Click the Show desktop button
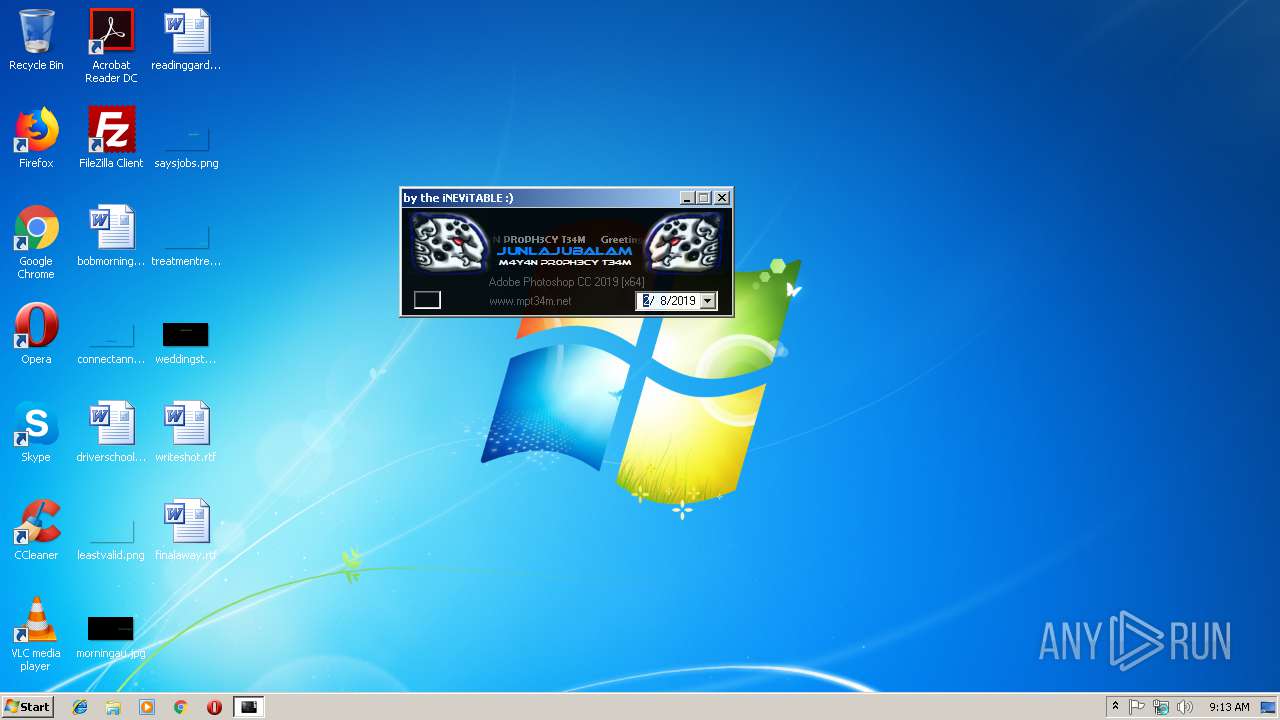Viewport: 1280px width, 720px height. click(x=1269, y=707)
